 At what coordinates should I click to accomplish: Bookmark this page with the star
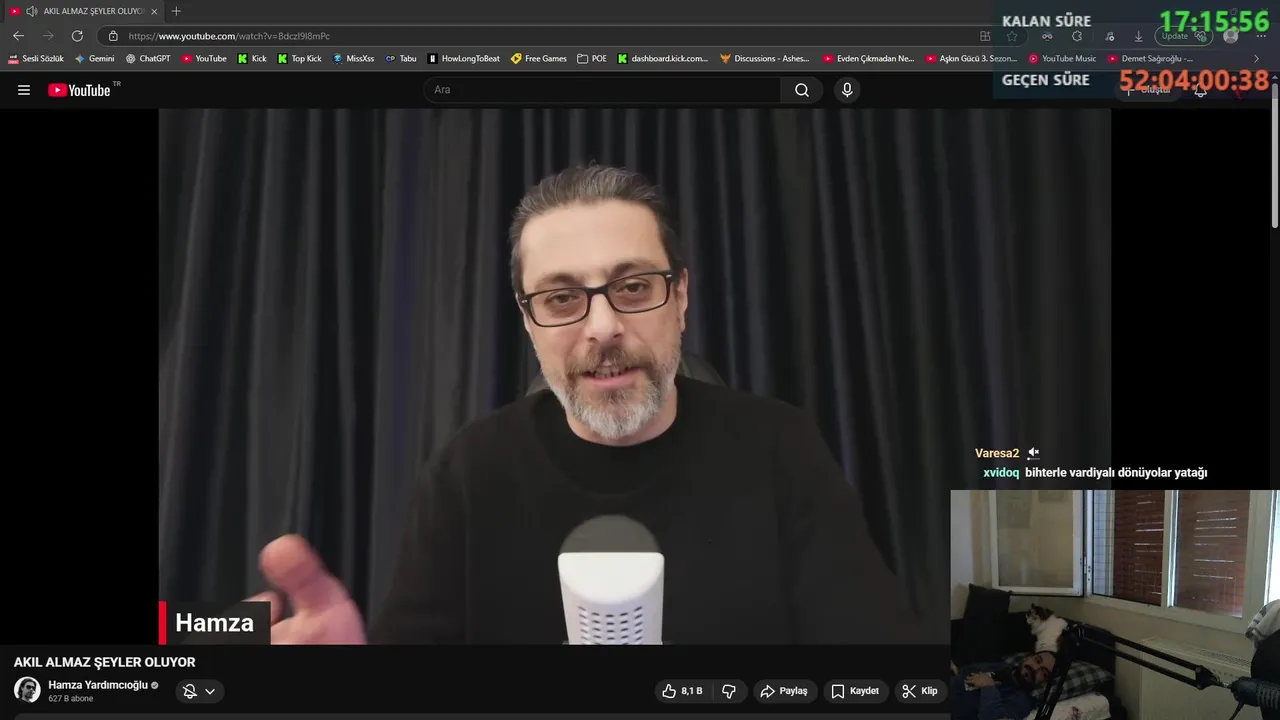click(1012, 36)
